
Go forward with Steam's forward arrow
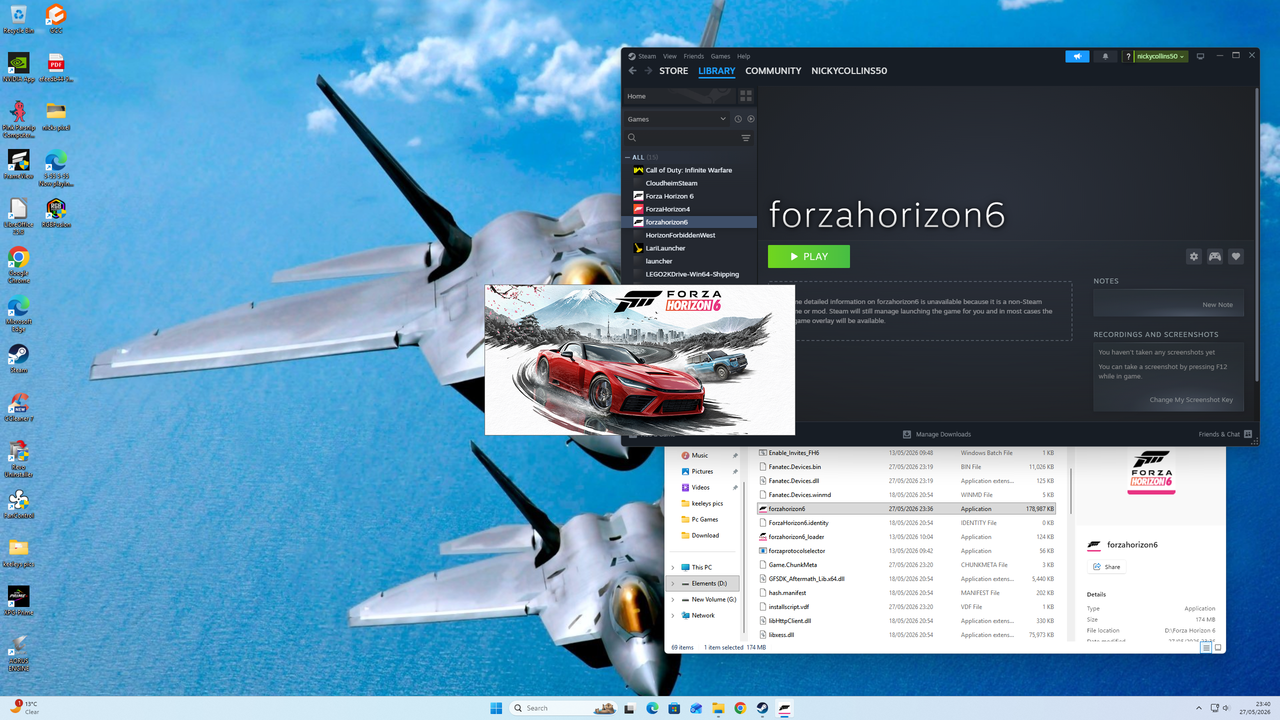point(648,71)
